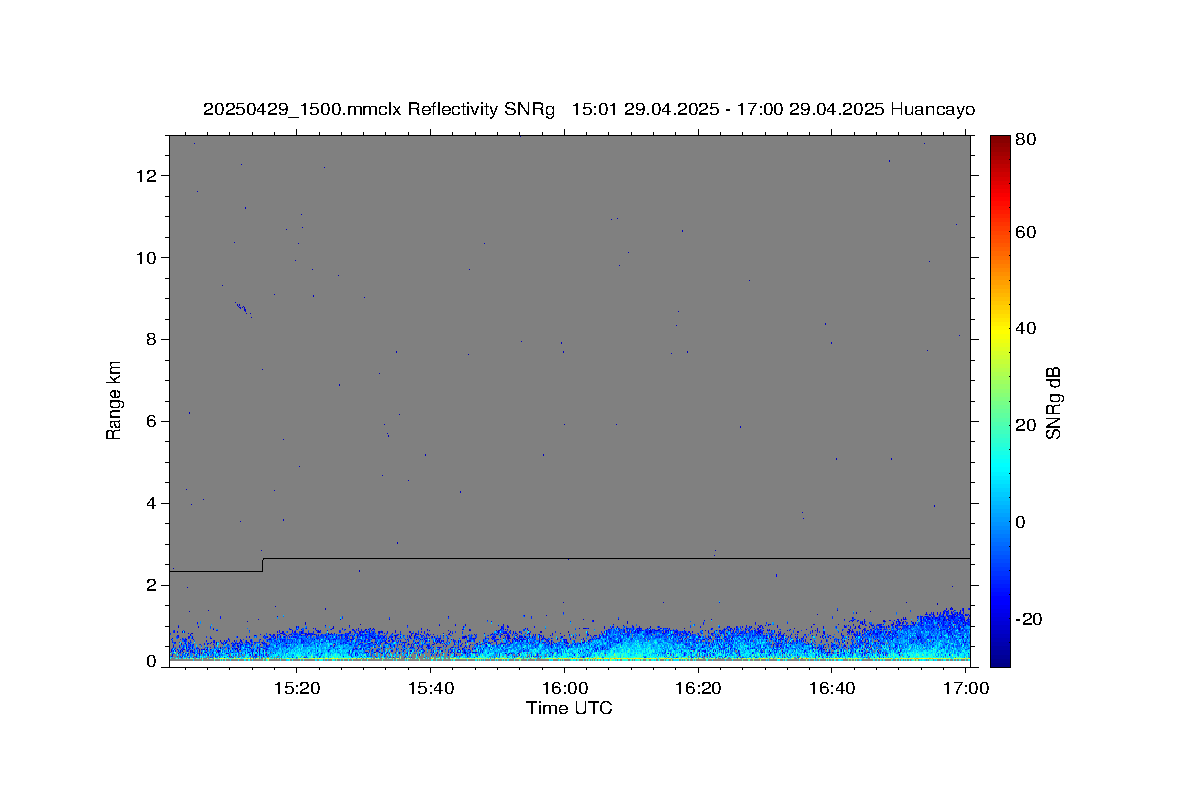Click the 16:40 time tick label
The height and width of the screenshot is (800, 1200).
[x=833, y=688]
